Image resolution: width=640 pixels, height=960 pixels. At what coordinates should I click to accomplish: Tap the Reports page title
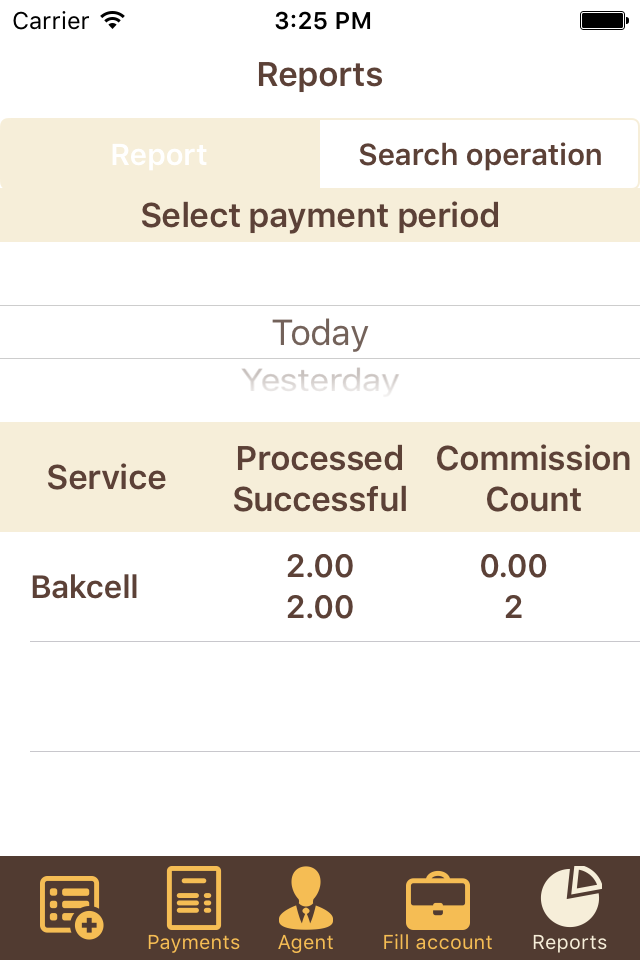(x=320, y=75)
